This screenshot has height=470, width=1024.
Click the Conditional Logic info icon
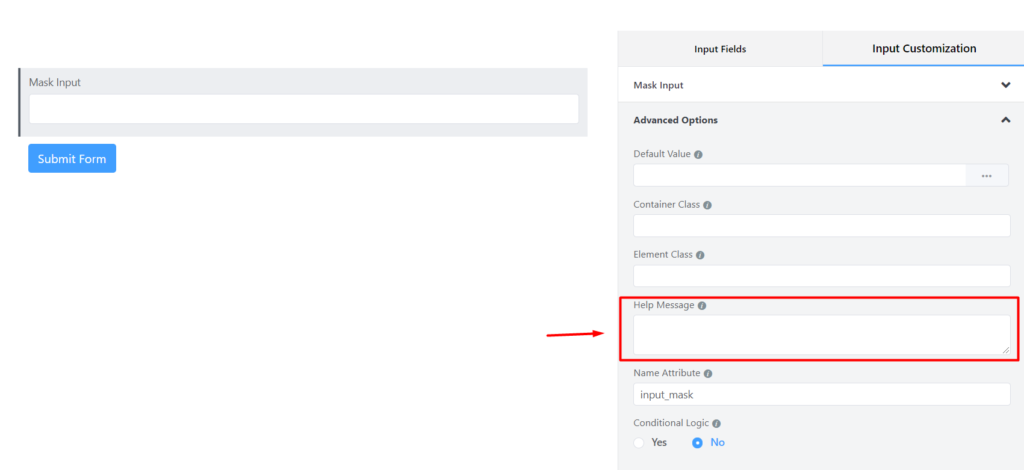[716, 424]
